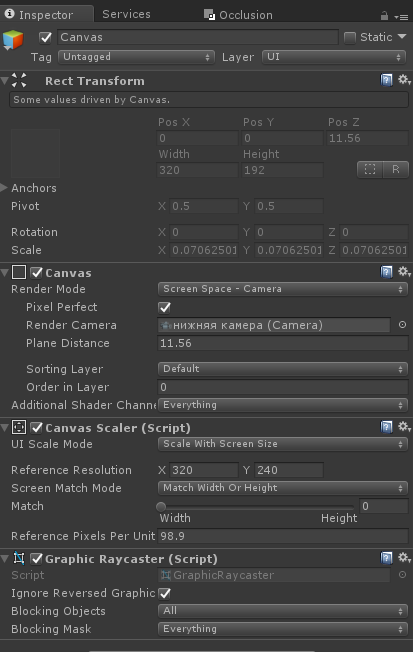Click the Render Camera object picker circle
Screen dimensions: 413x652
[402, 325]
